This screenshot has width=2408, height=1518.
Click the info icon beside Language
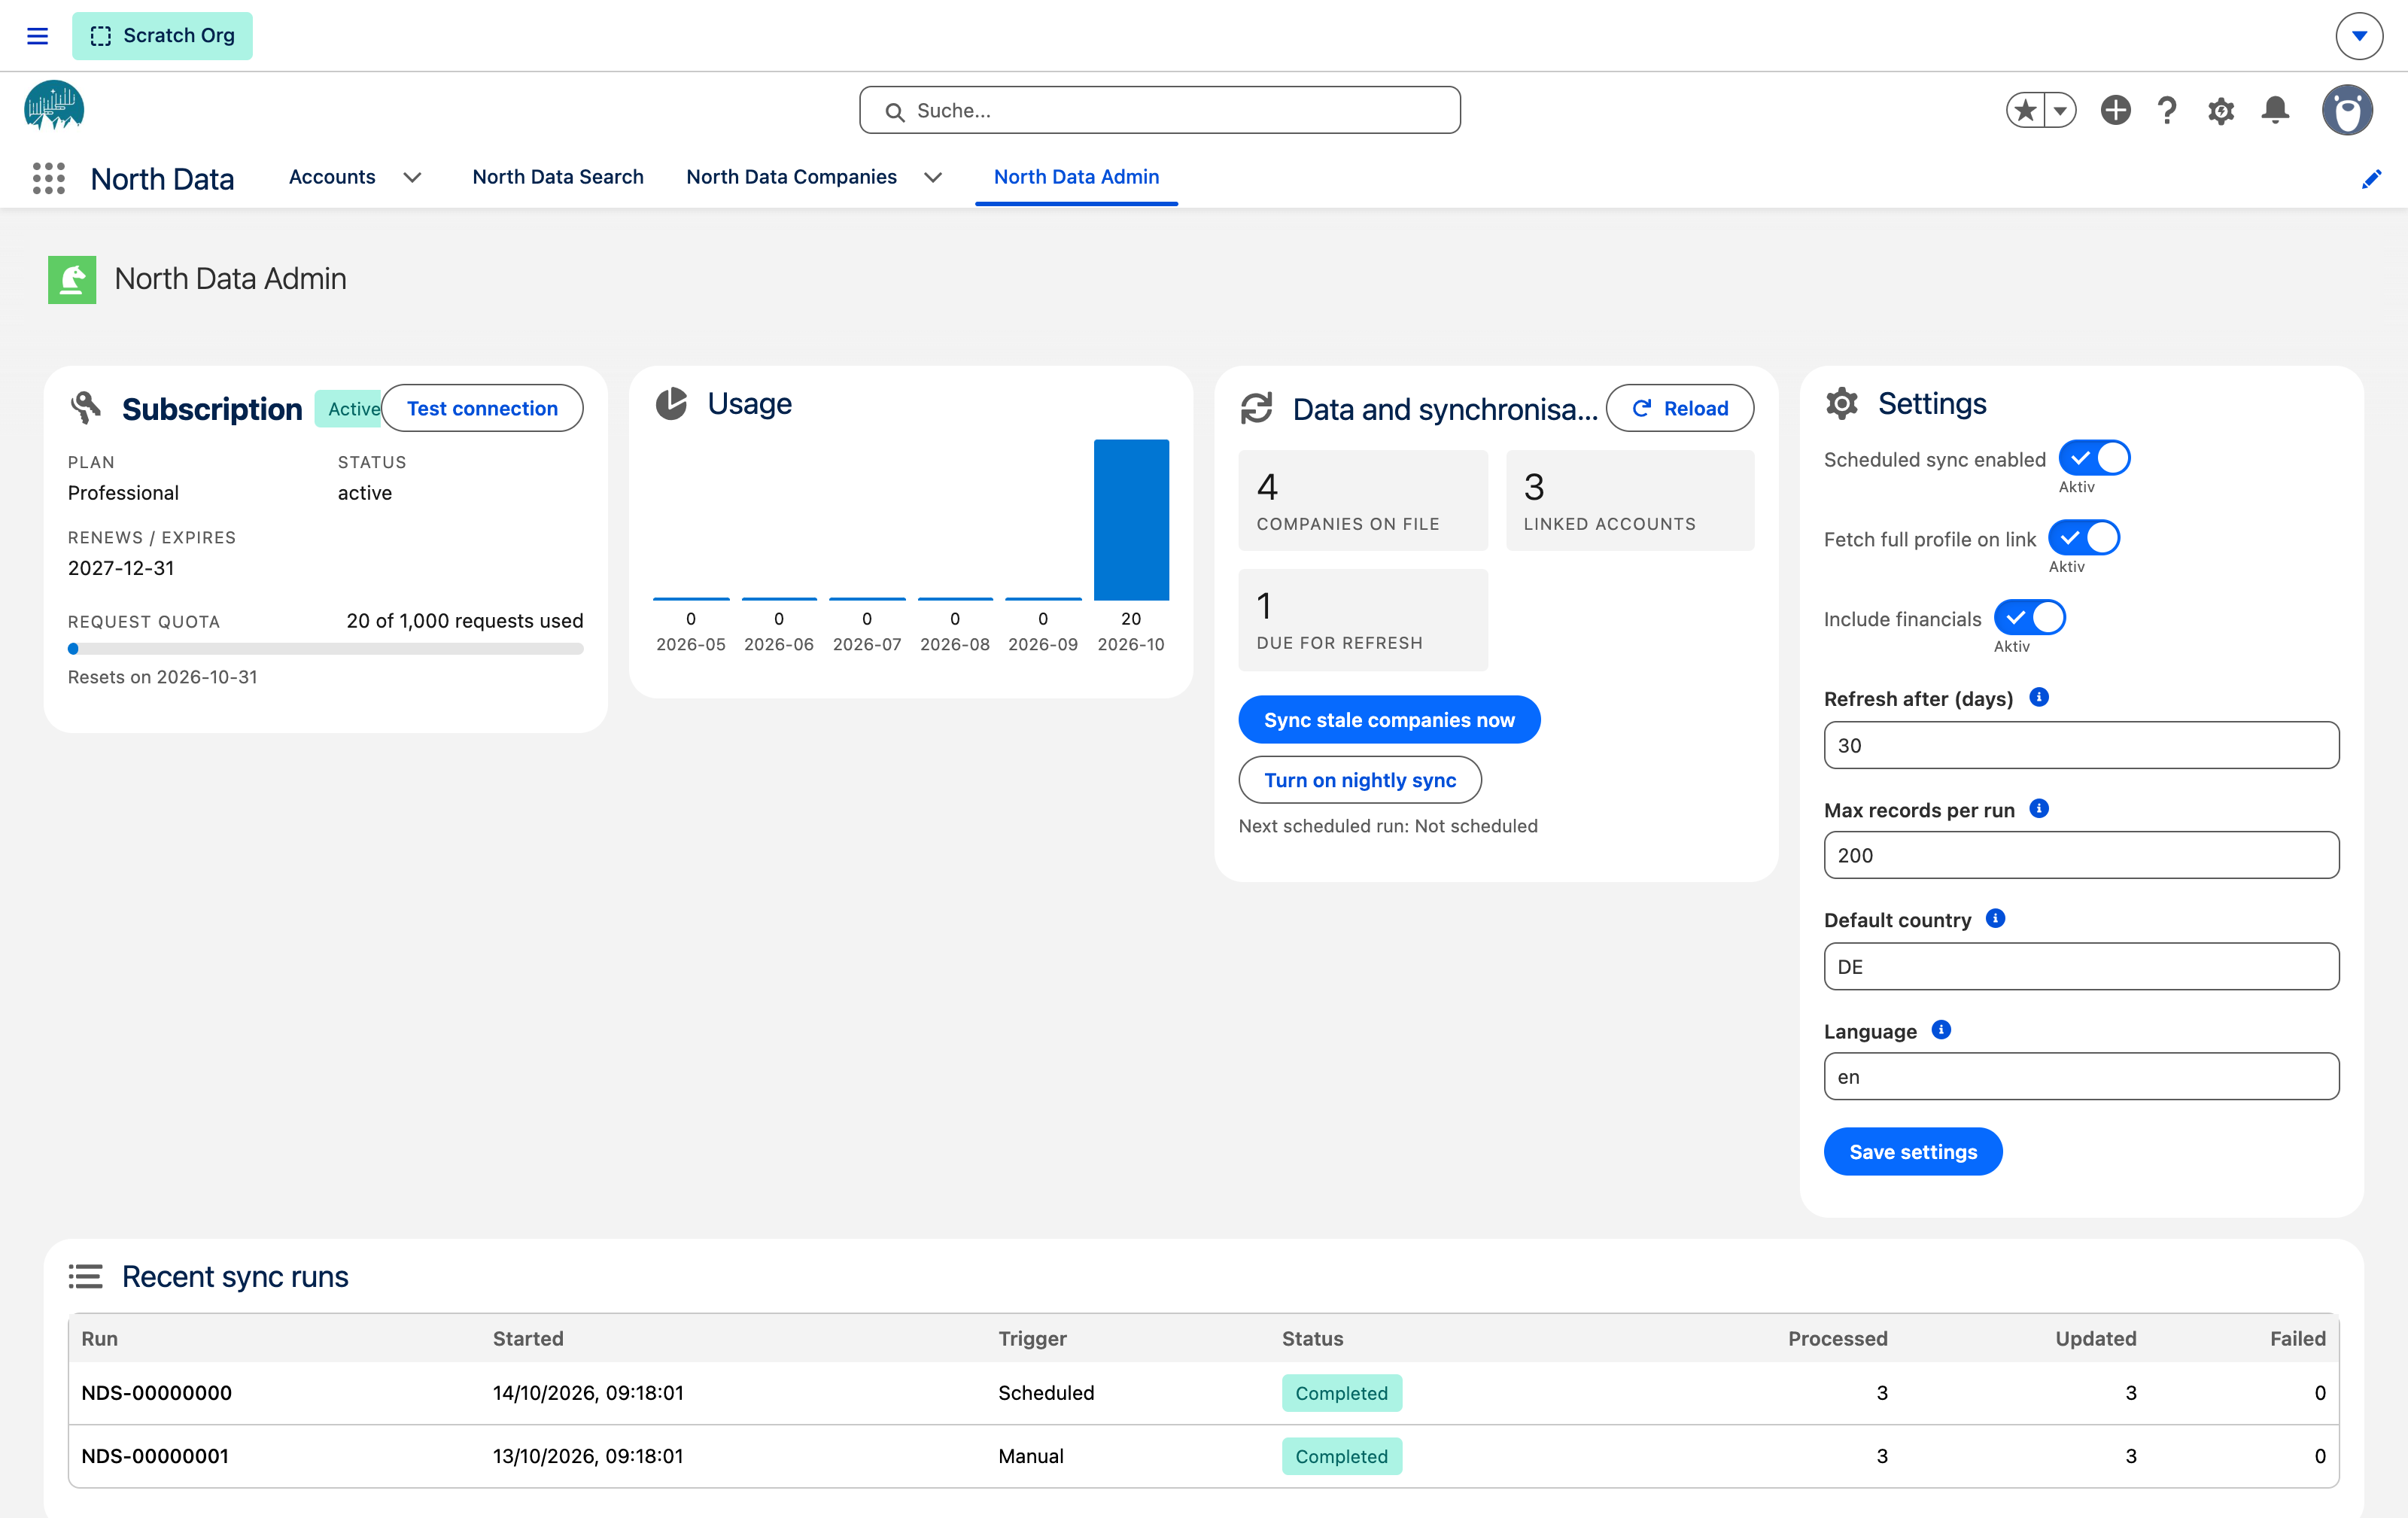pos(1941,1030)
